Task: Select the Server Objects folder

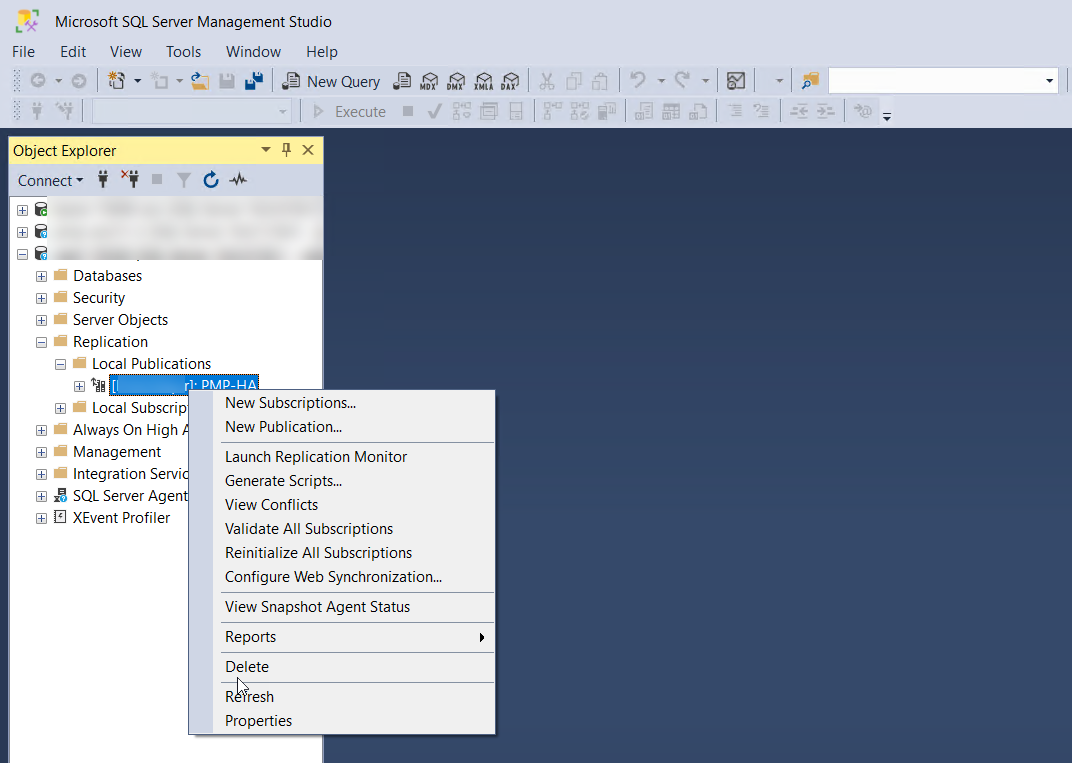Action: (x=120, y=320)
